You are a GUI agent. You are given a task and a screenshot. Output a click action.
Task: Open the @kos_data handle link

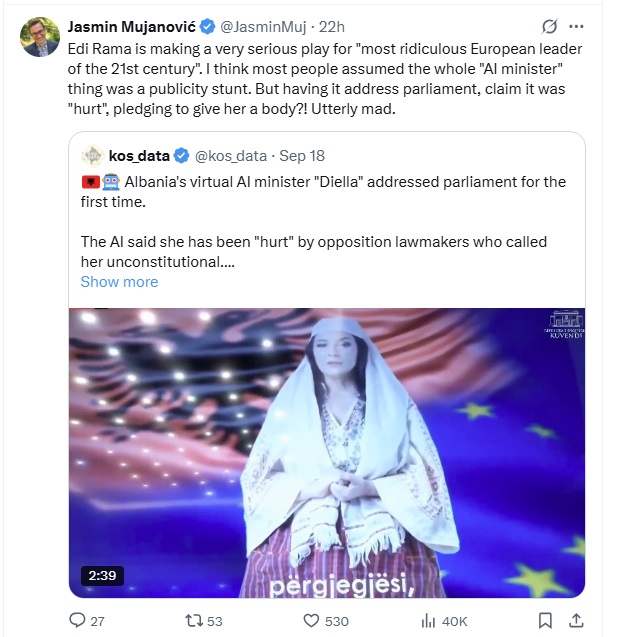pyautogui.click(x=231, y=156)
